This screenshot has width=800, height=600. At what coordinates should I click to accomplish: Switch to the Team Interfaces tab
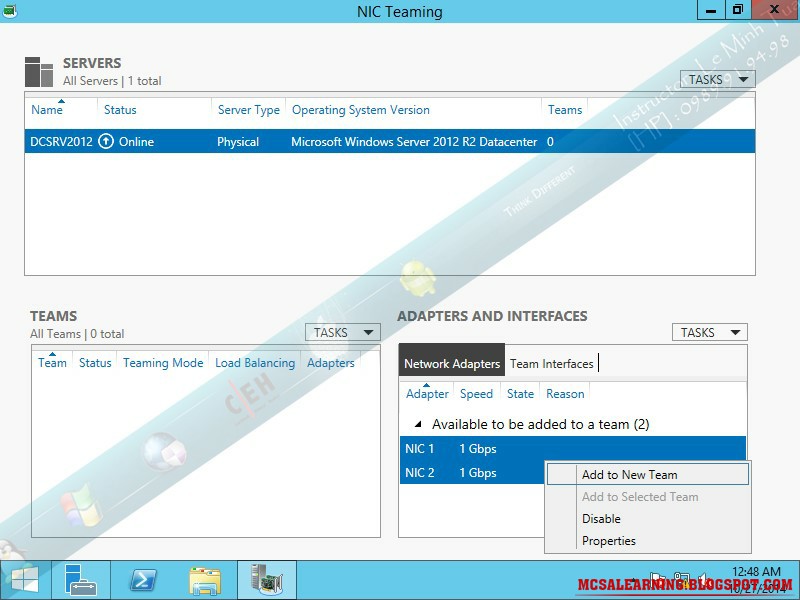tap(551, 363)
